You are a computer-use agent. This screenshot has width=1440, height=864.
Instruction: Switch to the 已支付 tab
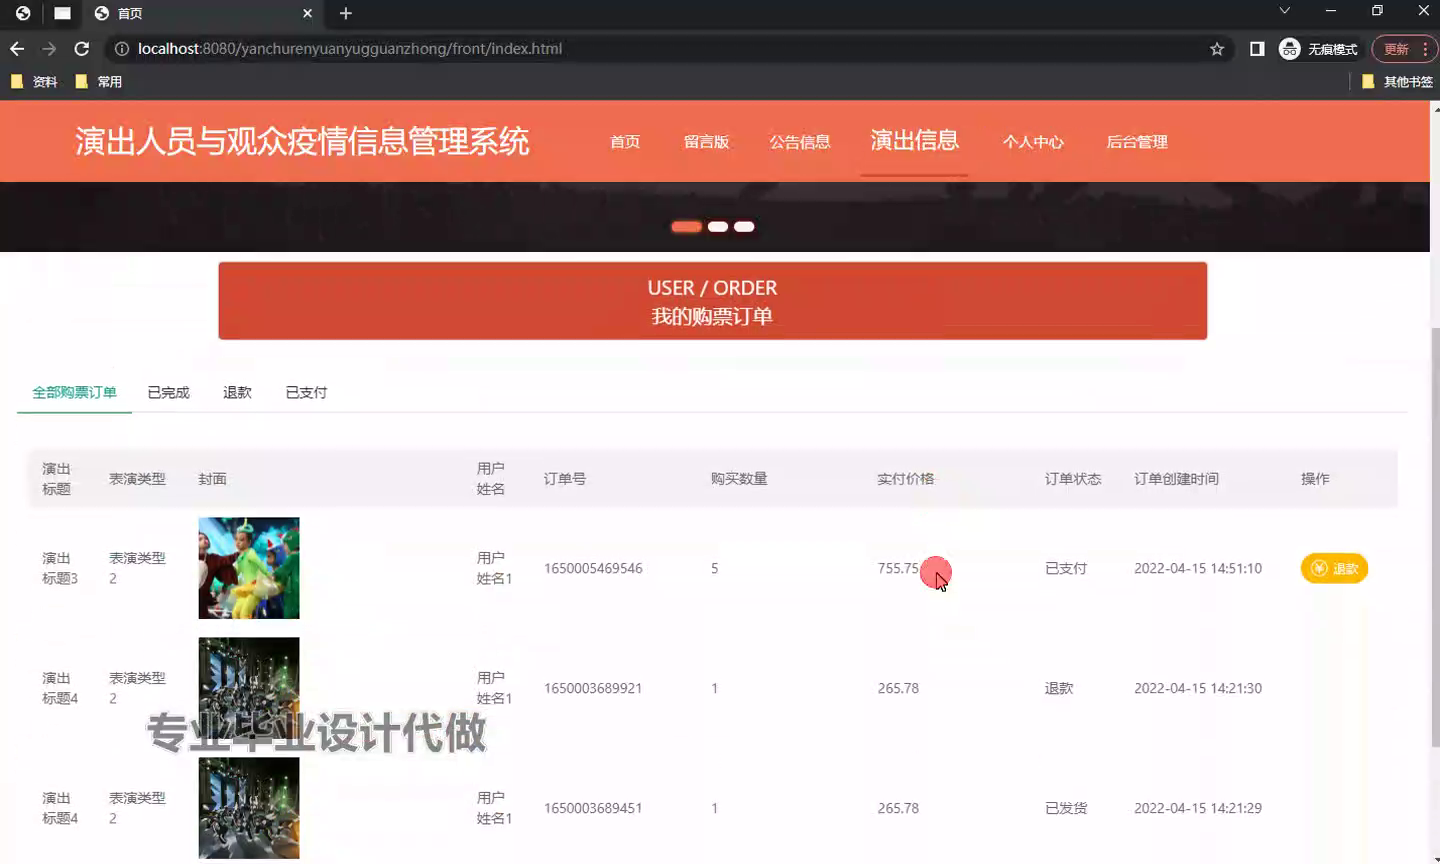306,393
